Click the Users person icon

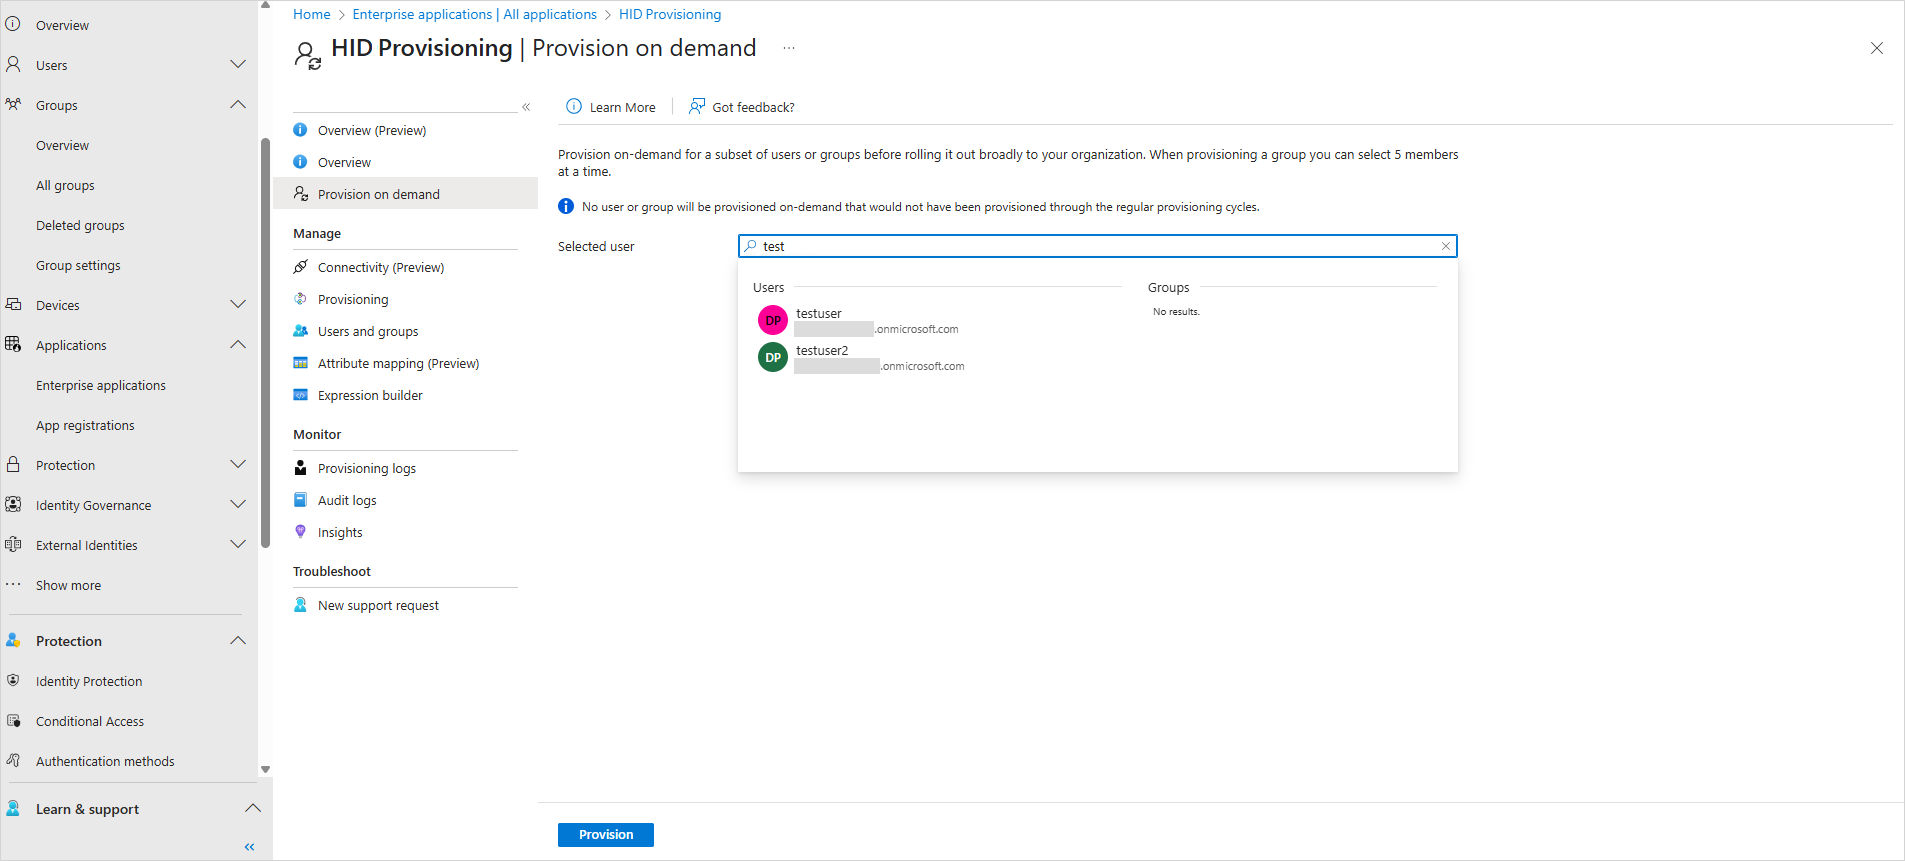coord(13,64)
